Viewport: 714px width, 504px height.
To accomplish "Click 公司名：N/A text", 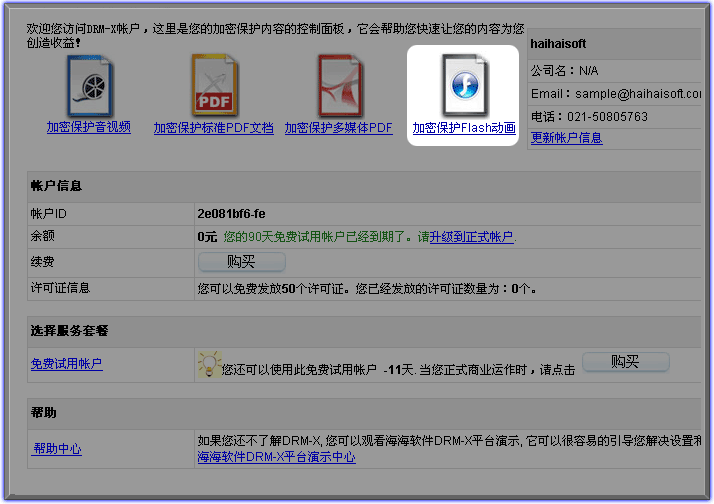I will pos(565,71).
